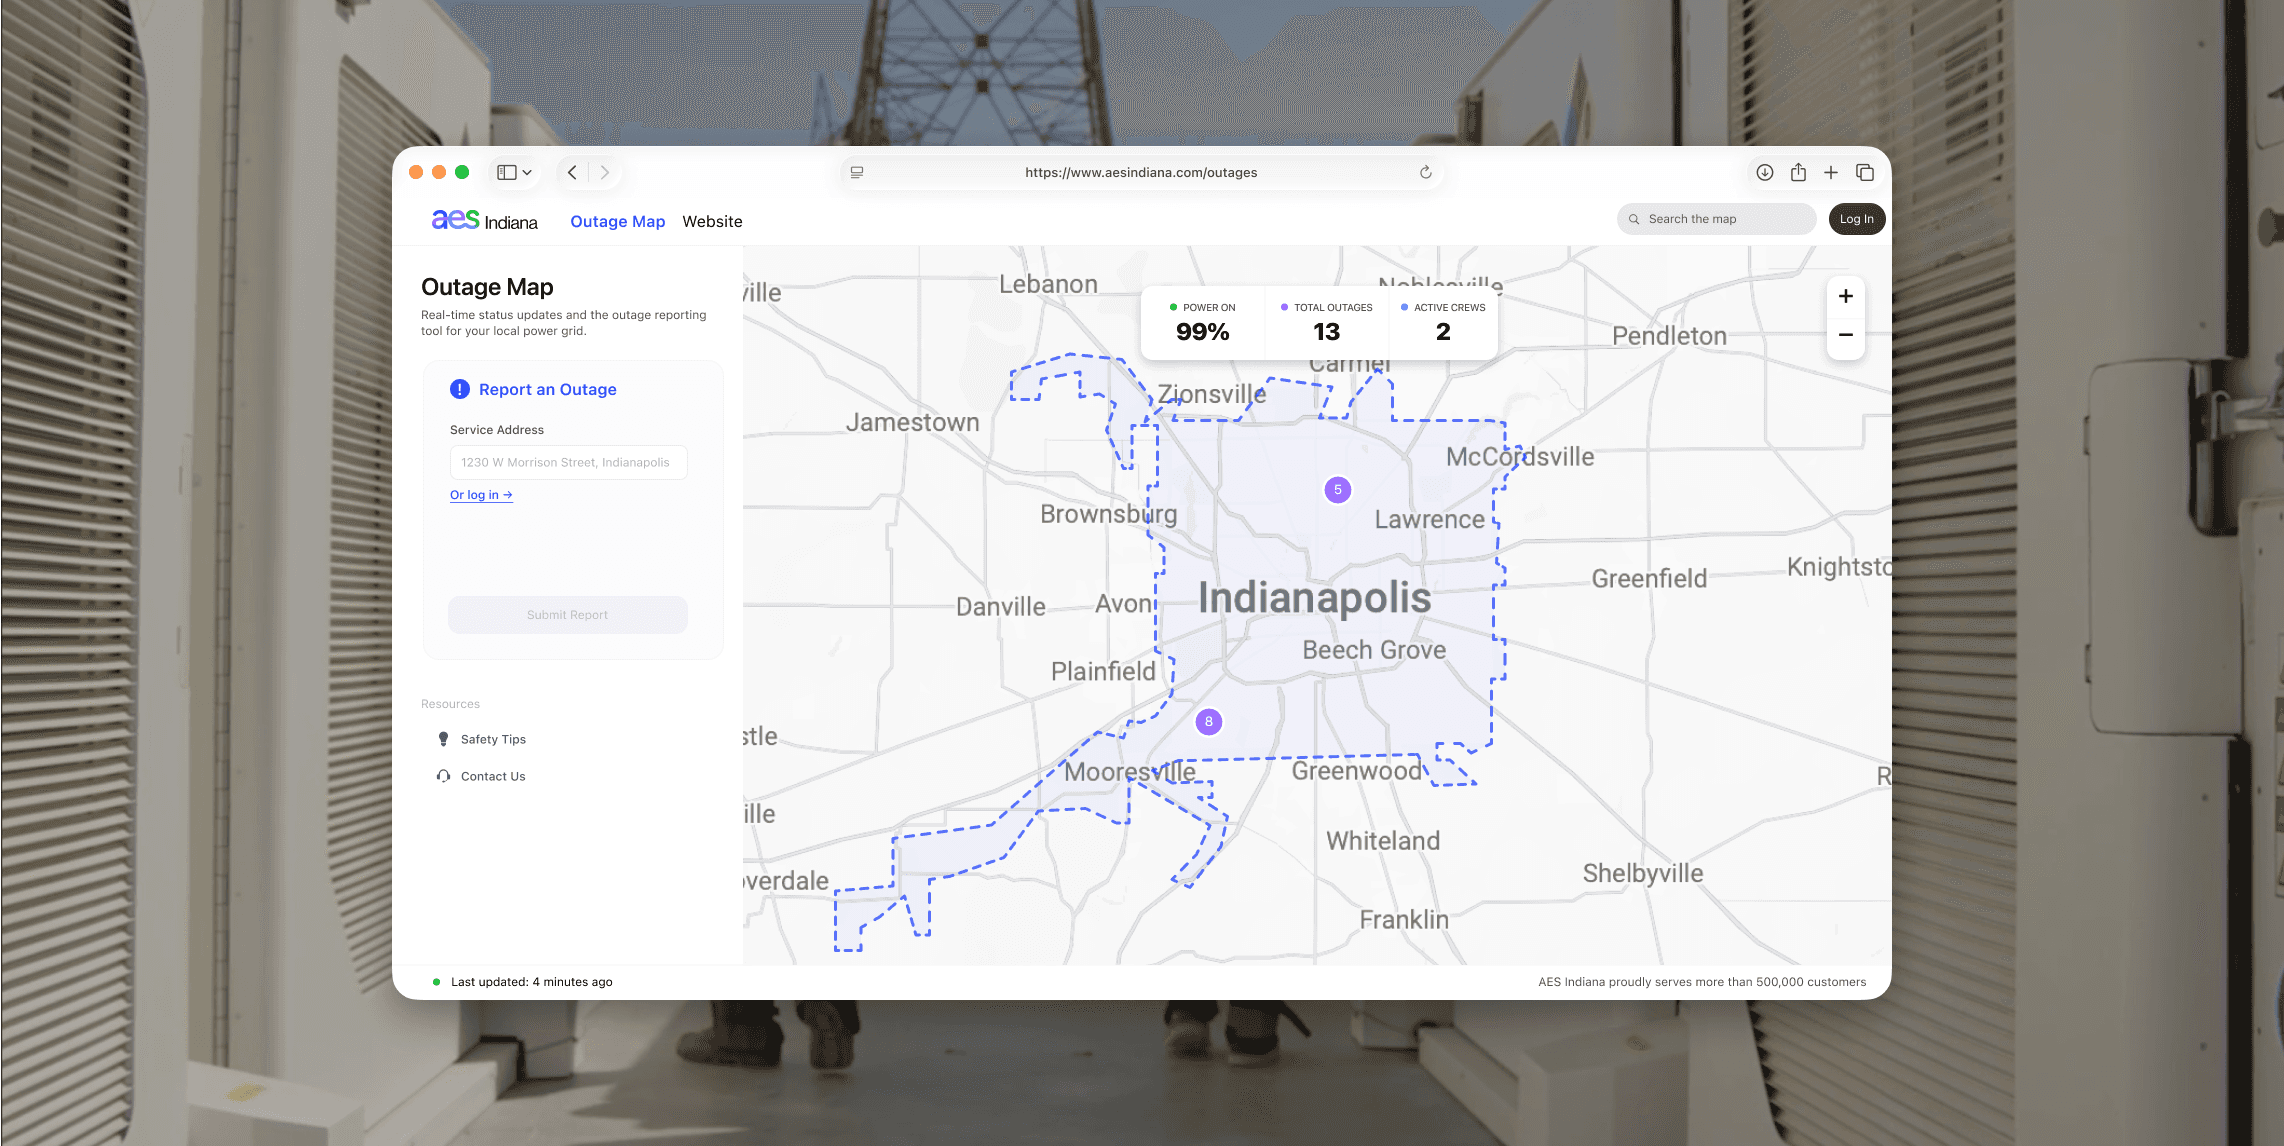Show tab overview icon
The width and height of the screenshot is (2284, 1146).
point(1865,172)
